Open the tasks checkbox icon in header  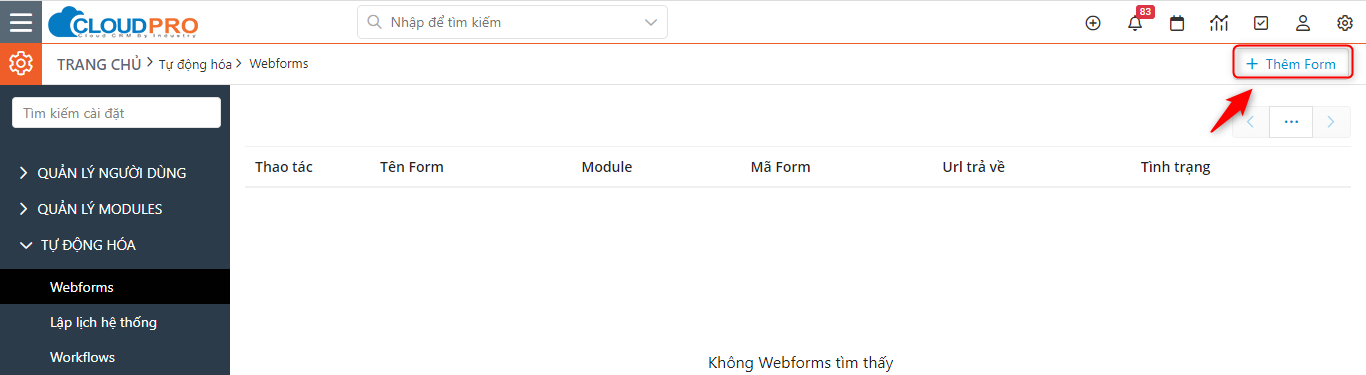point(1261,23)
